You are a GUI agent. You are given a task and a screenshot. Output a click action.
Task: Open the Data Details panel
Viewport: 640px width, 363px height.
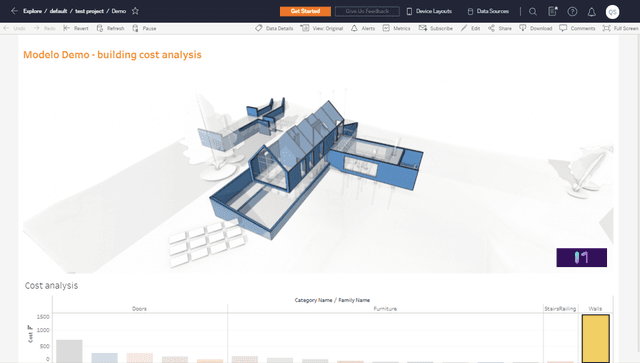274,28
